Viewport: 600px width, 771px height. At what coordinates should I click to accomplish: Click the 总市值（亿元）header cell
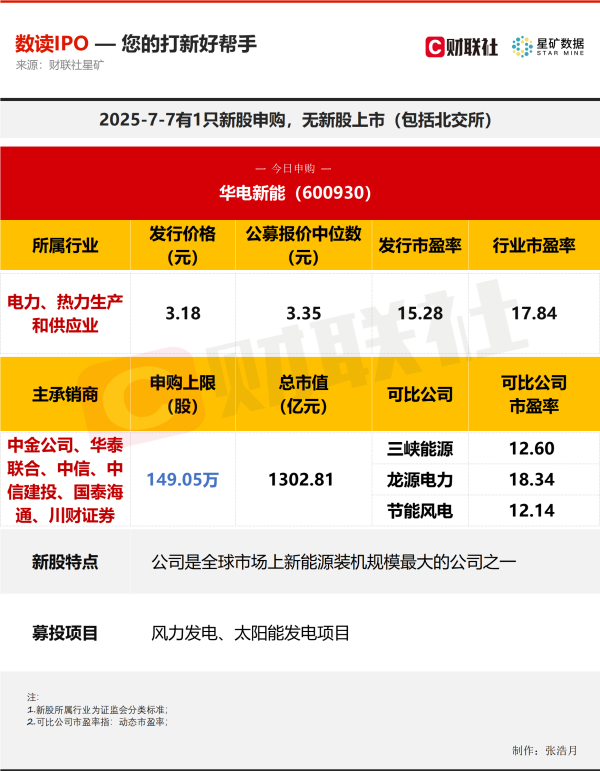point(303,394)
